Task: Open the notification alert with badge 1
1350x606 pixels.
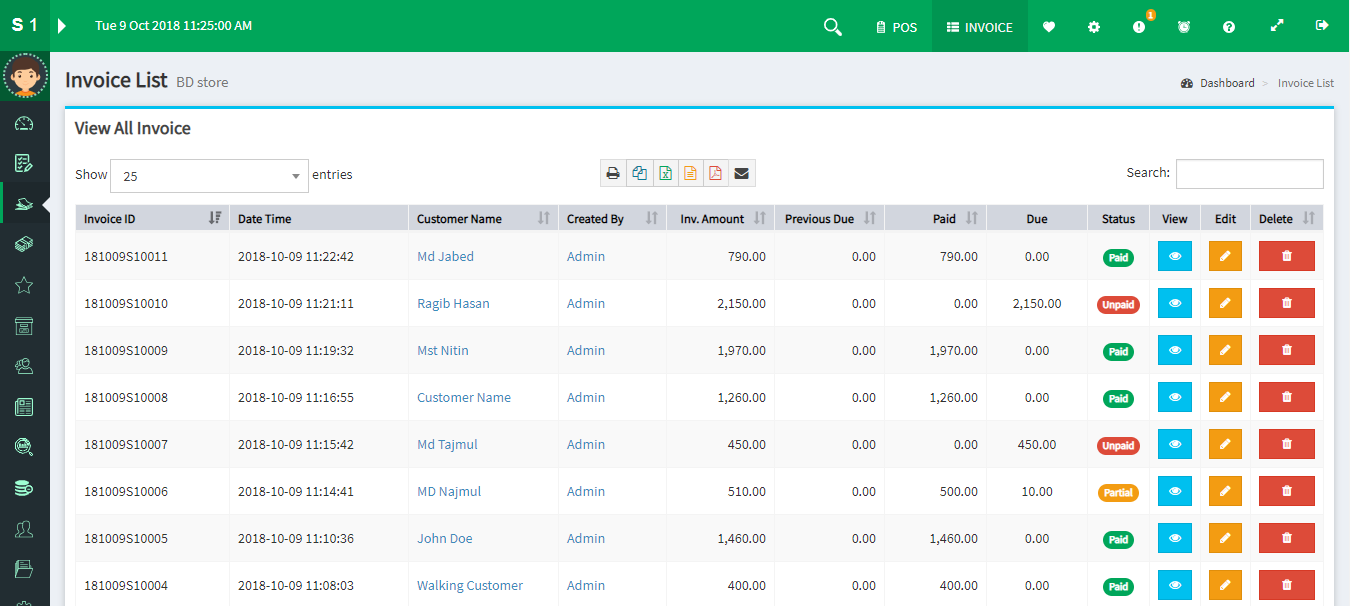Action: click(1139, 27)
